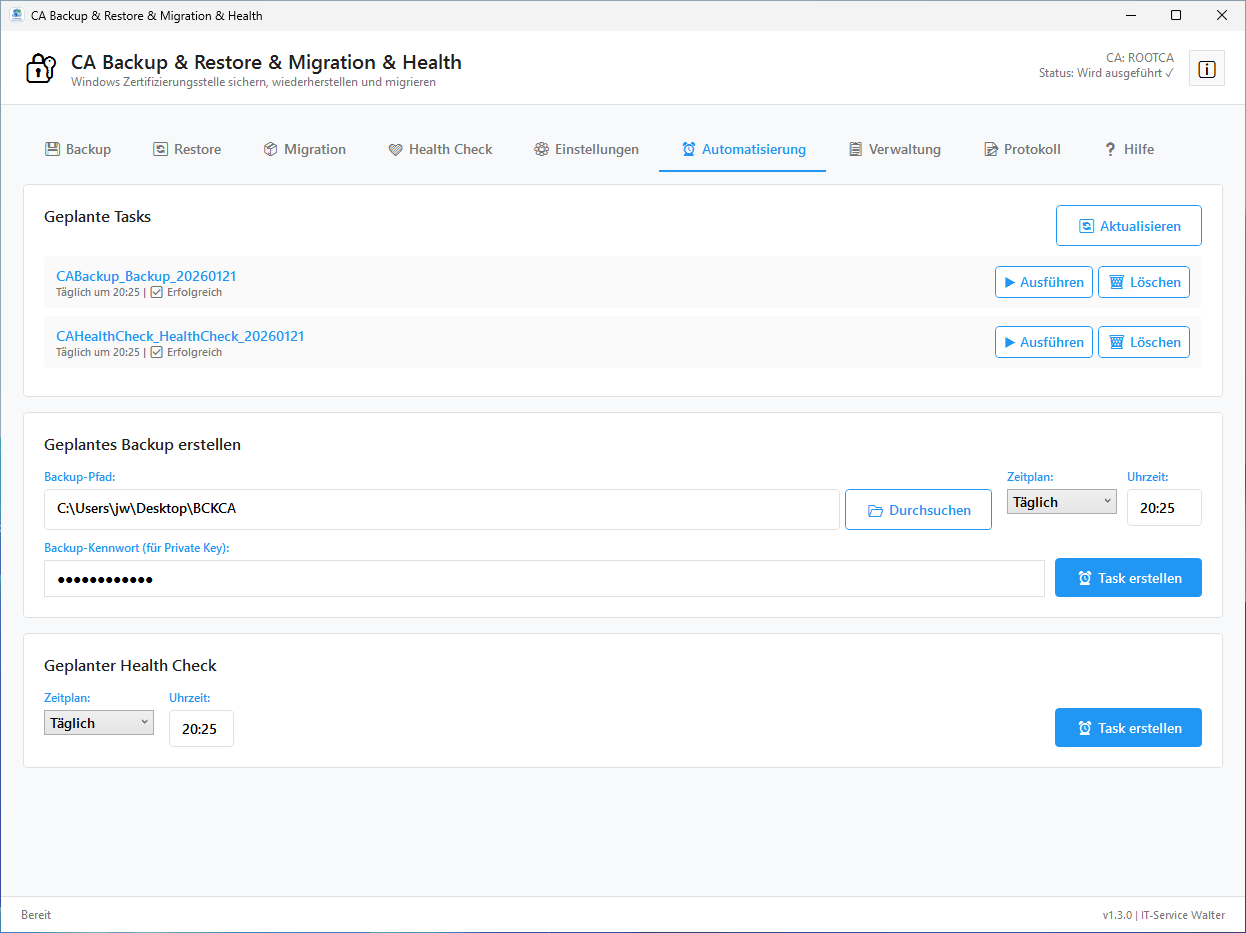Viewport: 1246px width, 933px height.
Task: Click the gear icon on Einstellungen tab
Action: click(541, 149)
